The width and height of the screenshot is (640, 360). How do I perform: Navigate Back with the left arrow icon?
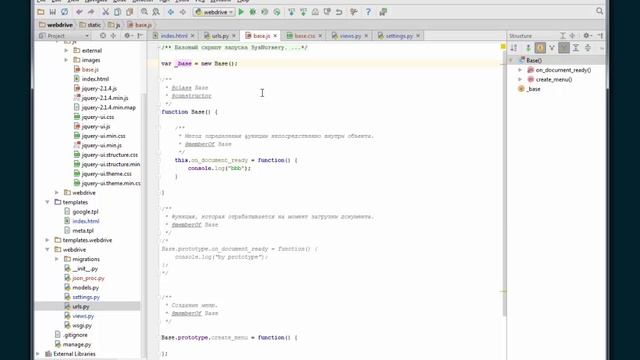(171, 12)
